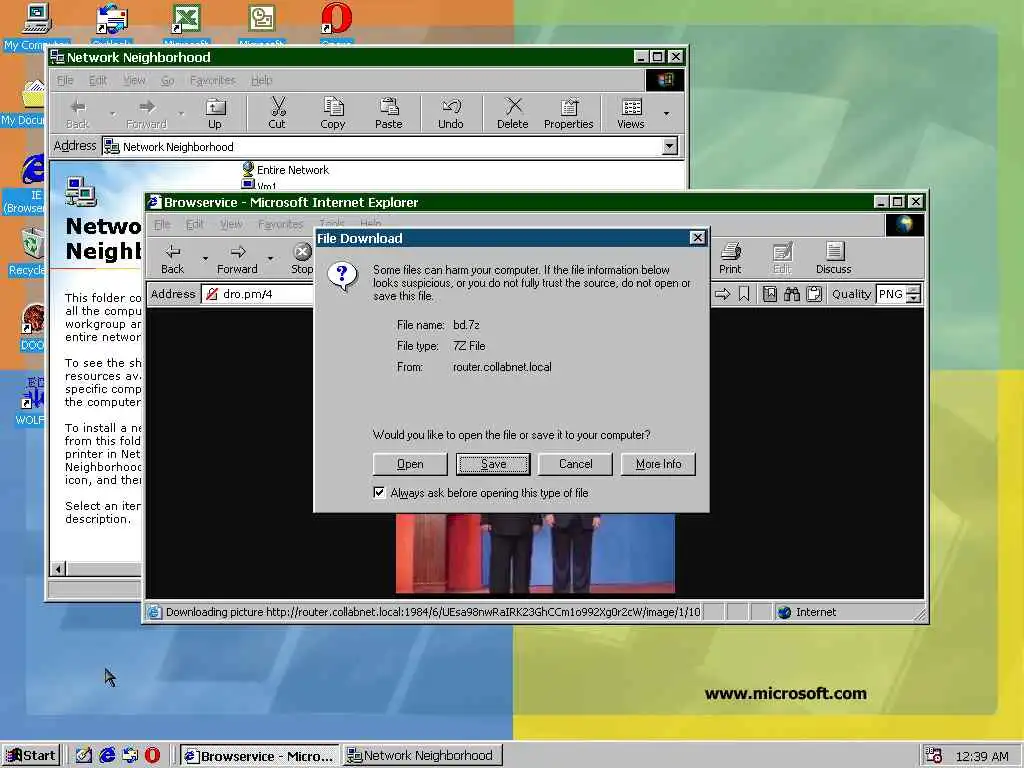Image resolution: width=1024 pixels, height=768 pixels.
Task: Close the File Download dialog
Action: click(697, 238)
